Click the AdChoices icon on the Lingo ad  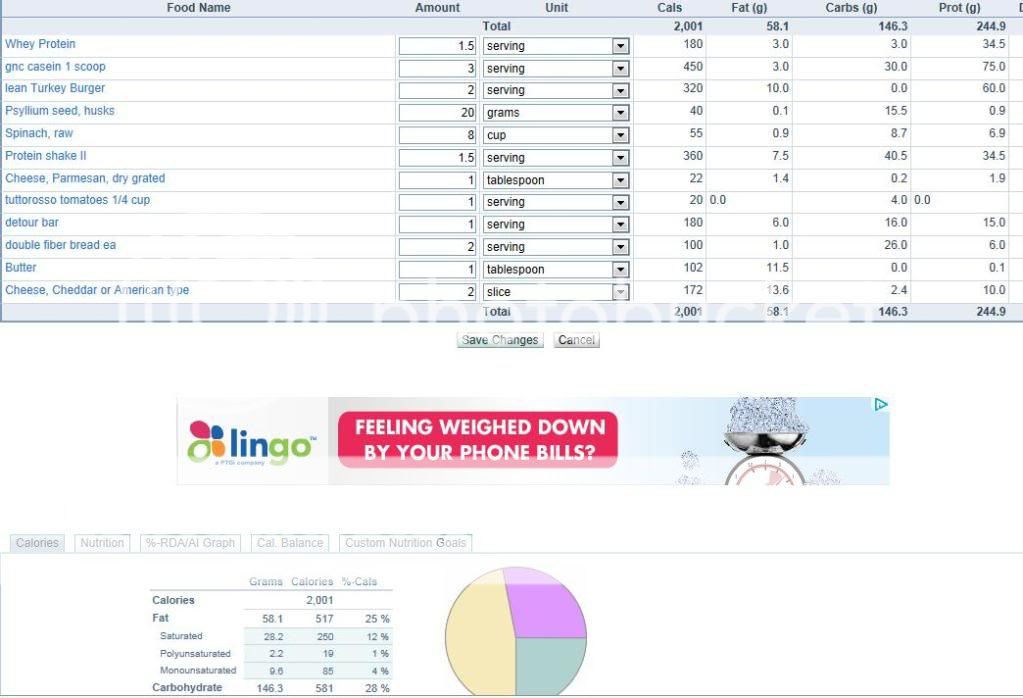pos(881,405)
